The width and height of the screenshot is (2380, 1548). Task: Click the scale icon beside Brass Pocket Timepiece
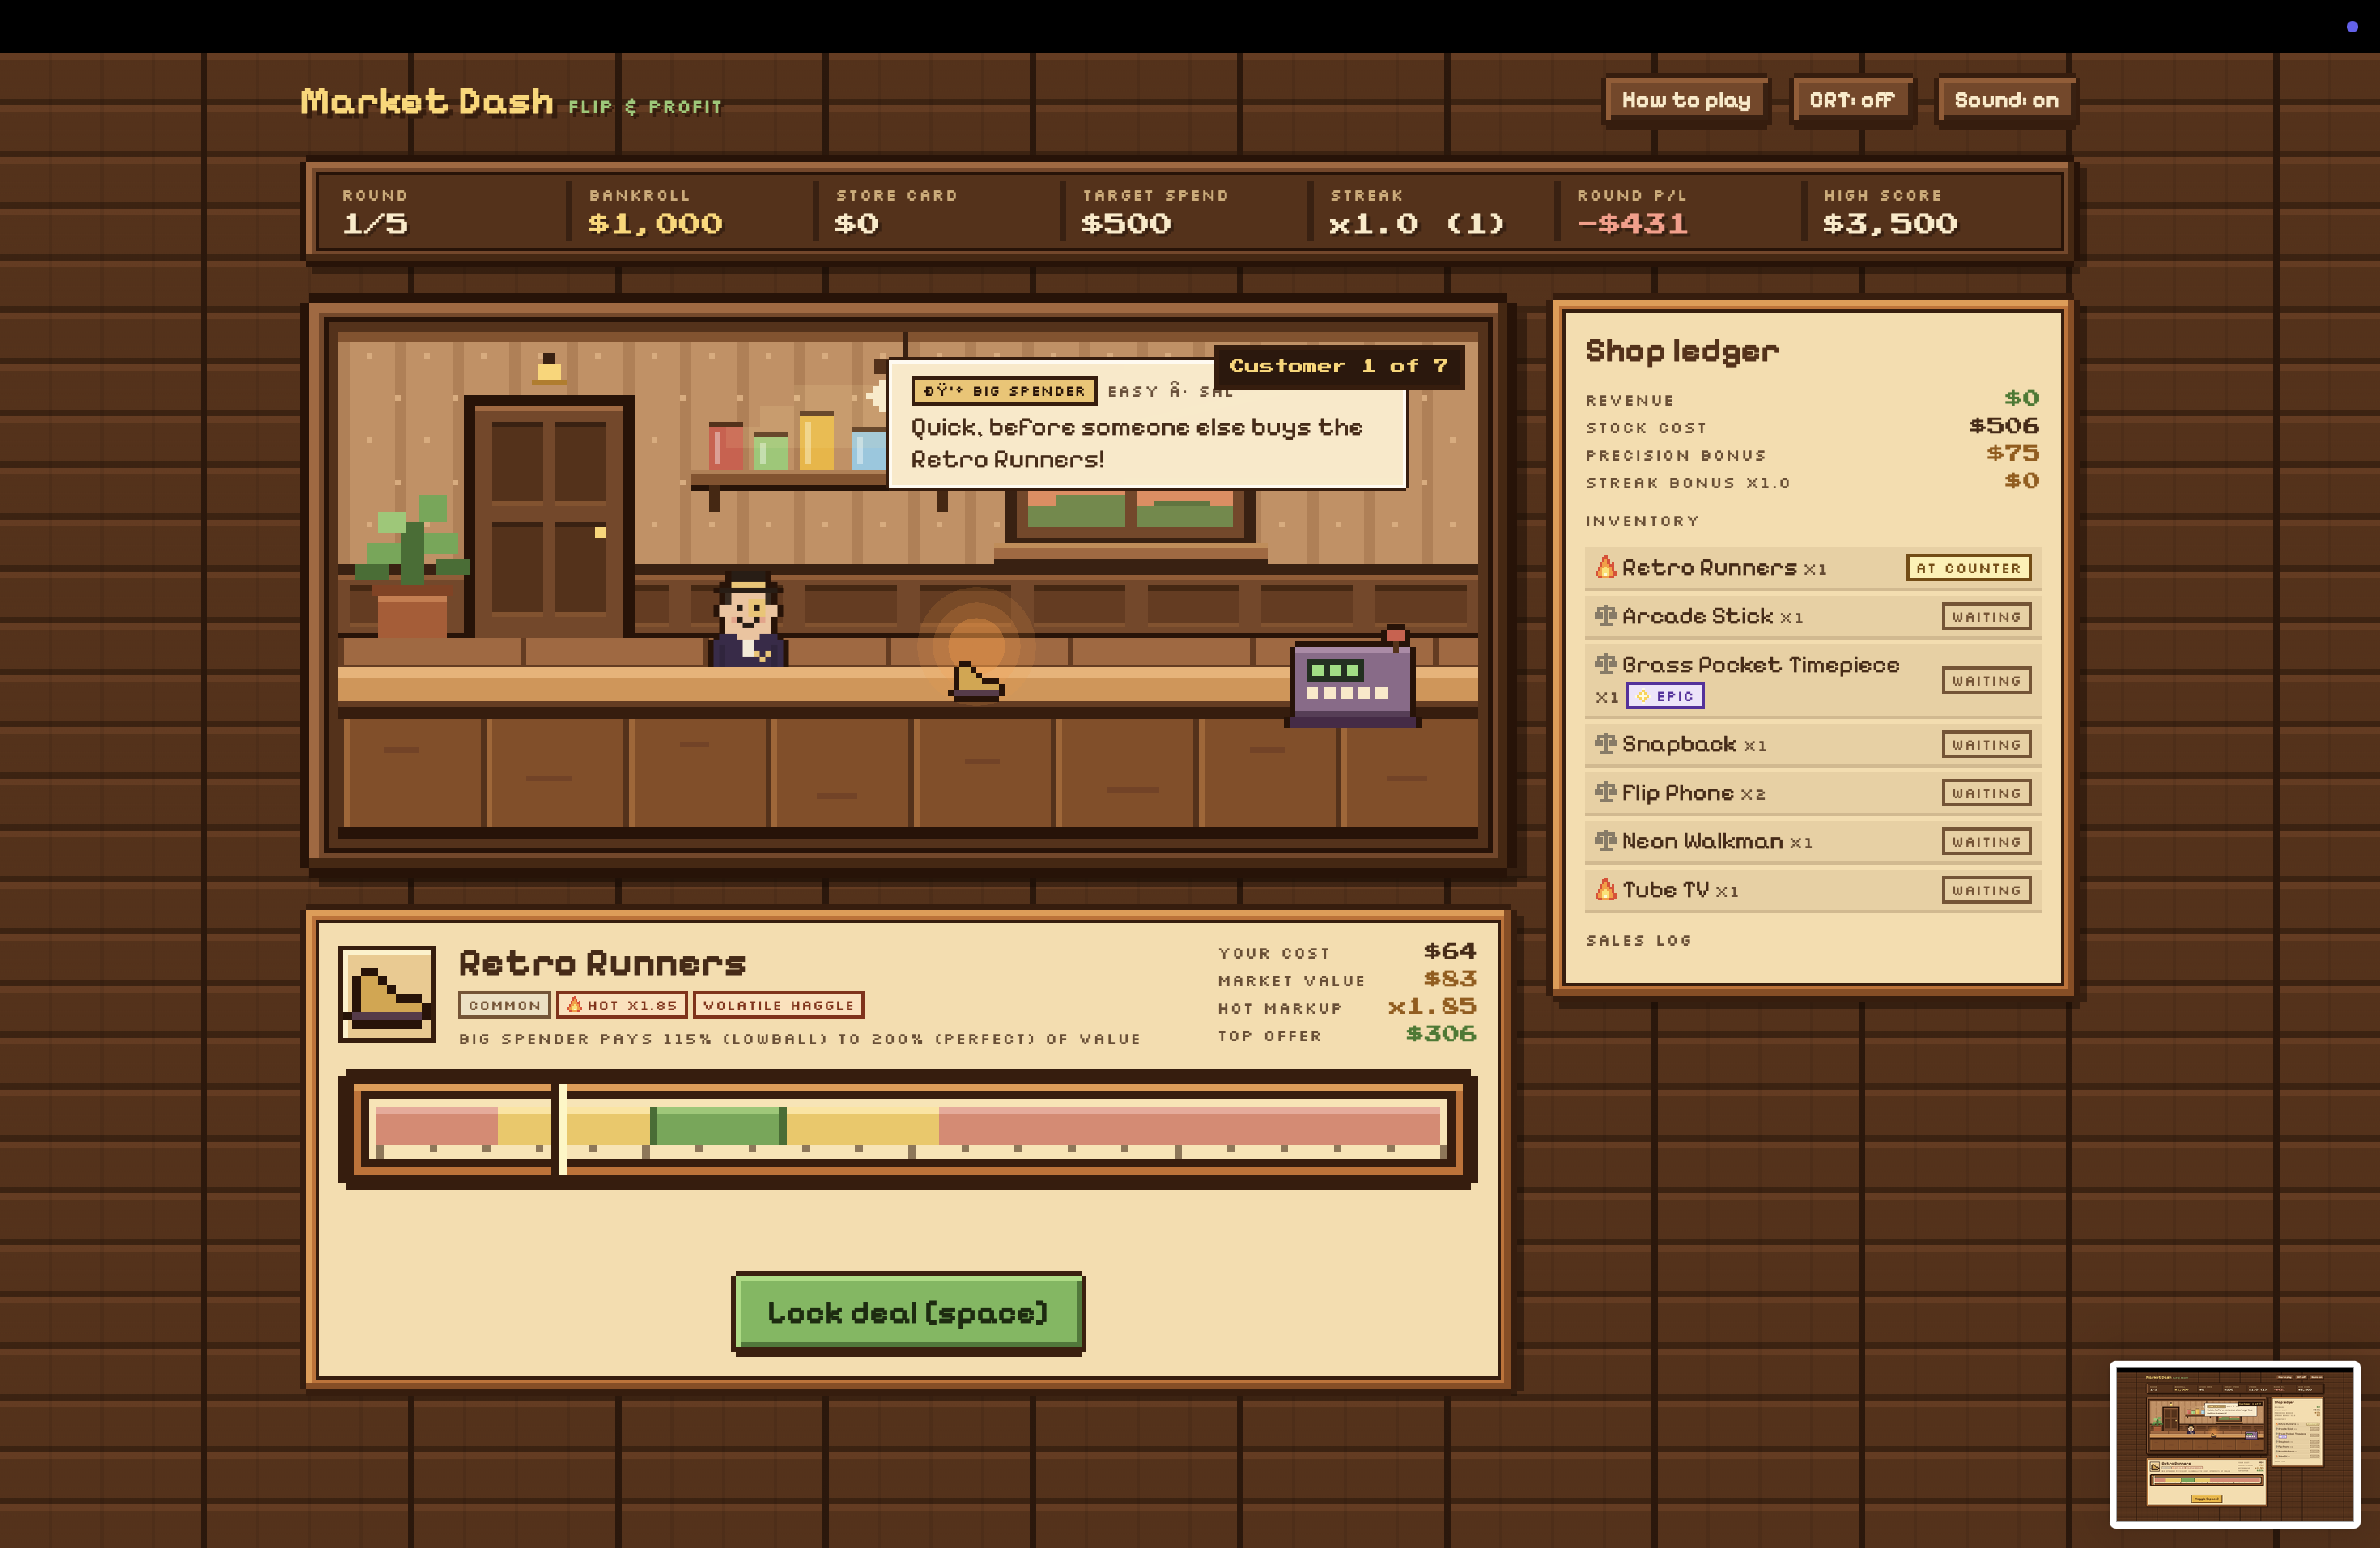point(1605,664)
